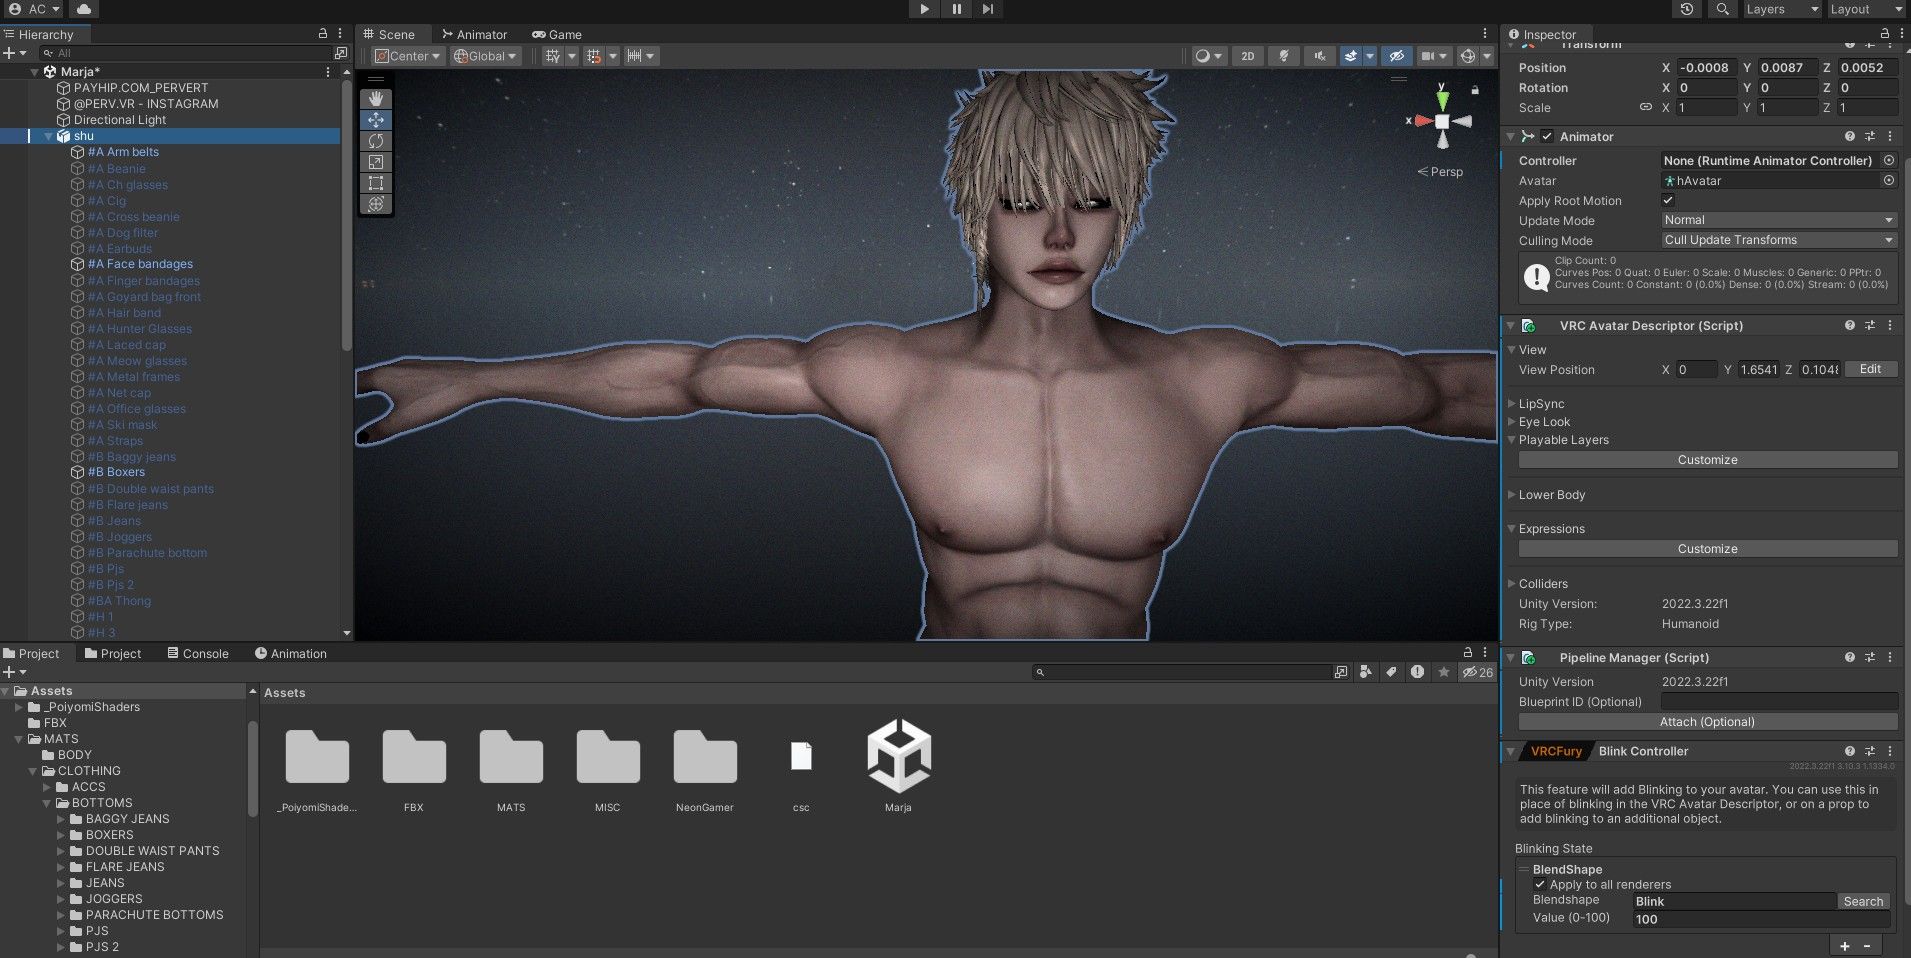Click the Blendshape Search button

click(1863, 901)
